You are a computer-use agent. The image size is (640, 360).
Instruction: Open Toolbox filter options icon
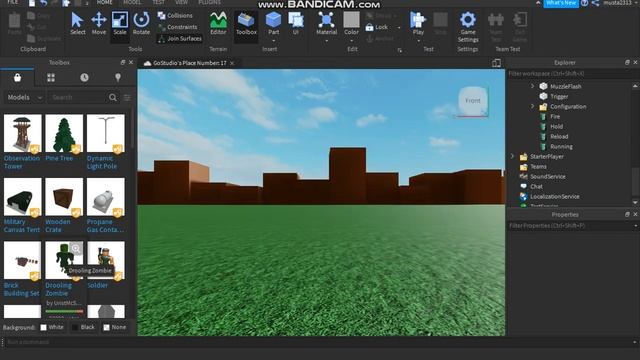tap(127, 98)
